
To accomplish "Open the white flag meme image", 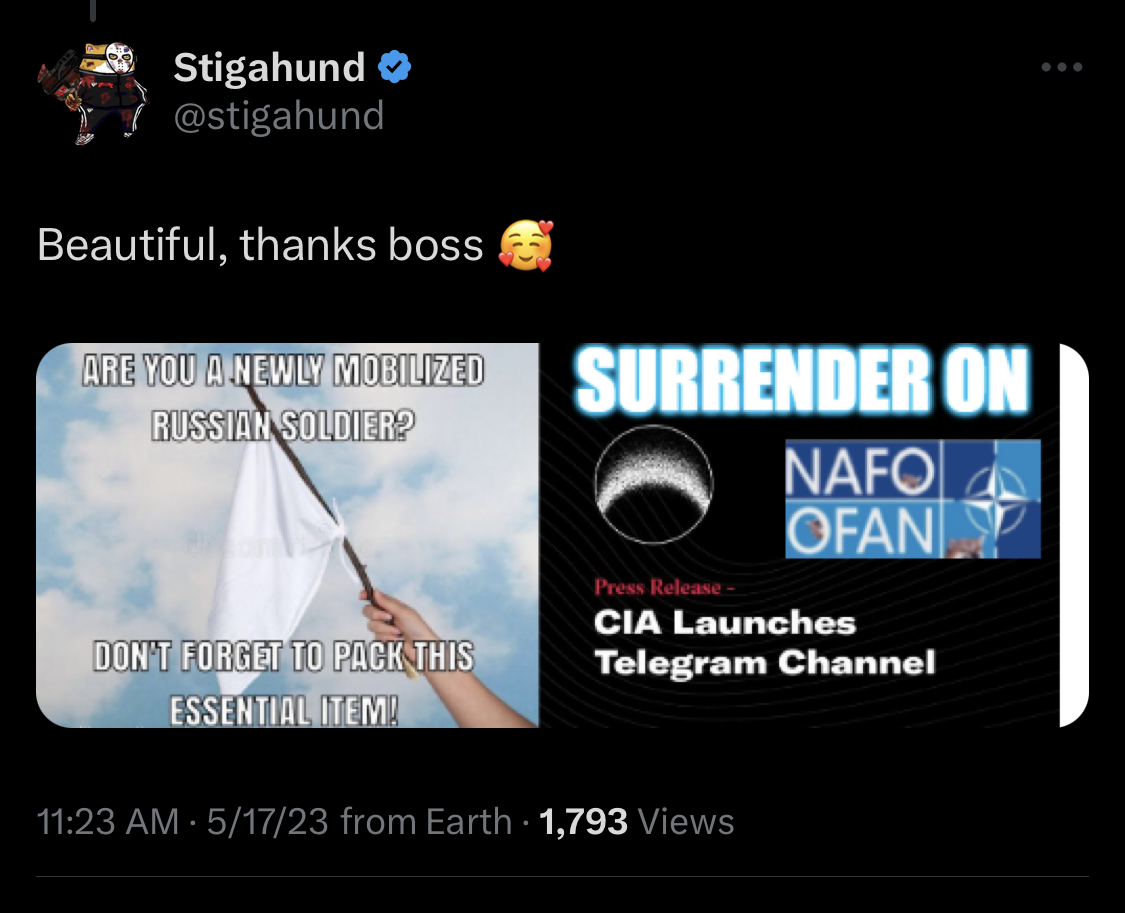I will pos(287,535).
